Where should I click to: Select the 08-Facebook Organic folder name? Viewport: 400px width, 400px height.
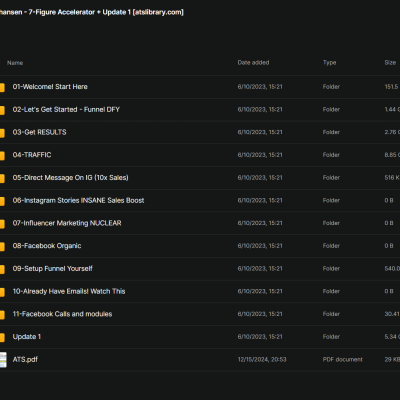tap(47, 246)
